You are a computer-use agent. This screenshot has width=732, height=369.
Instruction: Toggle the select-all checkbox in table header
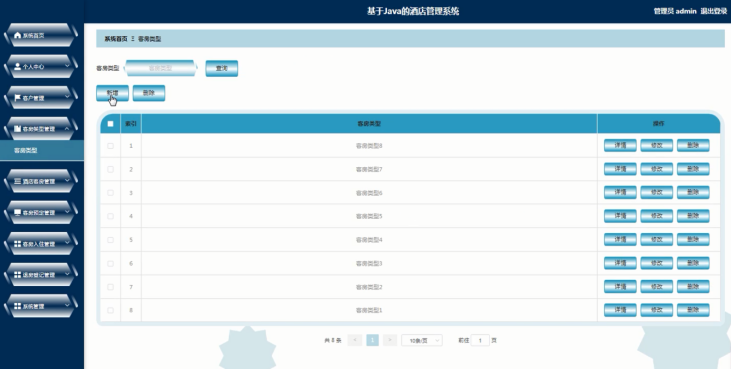coord(111,124)
